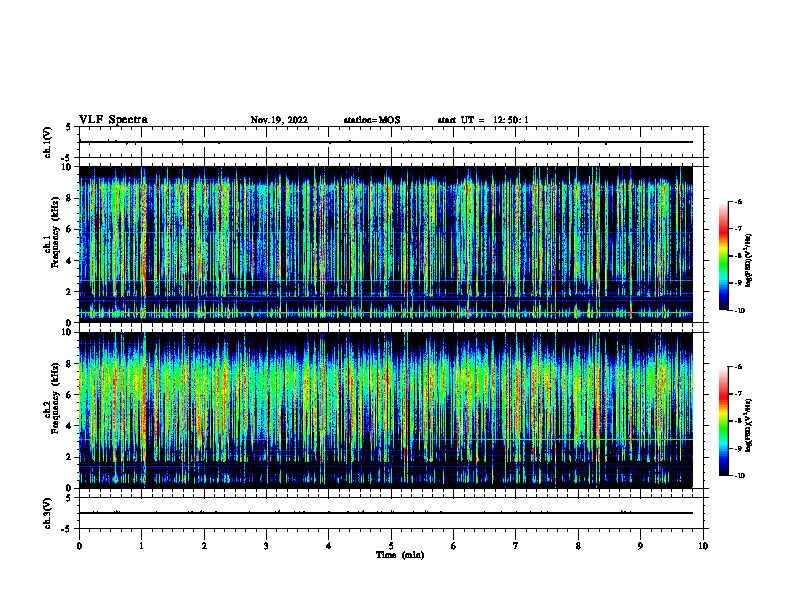Click the "0" tick on the time axis
The image size is (792, 612).
(x=79, y=546)
